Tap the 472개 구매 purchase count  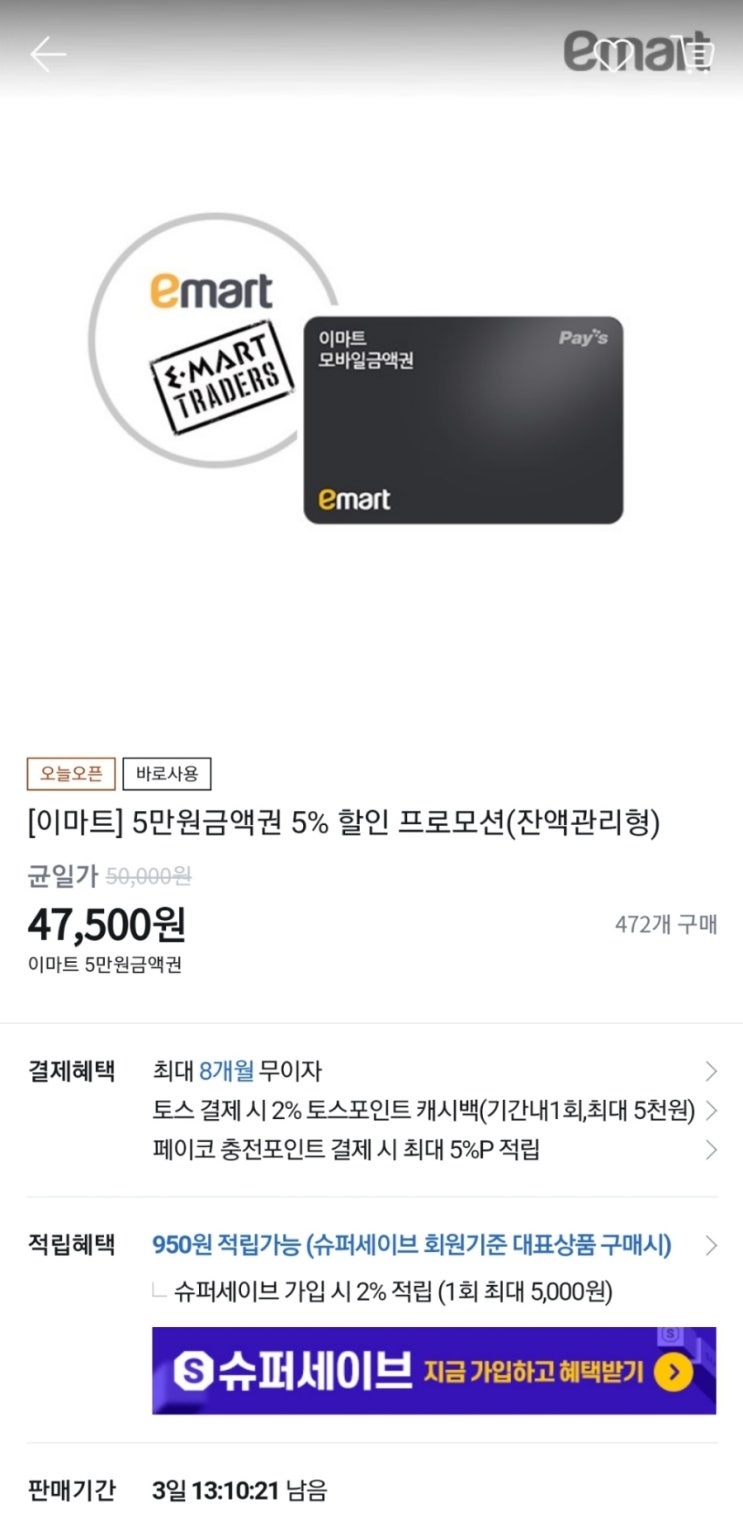[x=666, y=924]
